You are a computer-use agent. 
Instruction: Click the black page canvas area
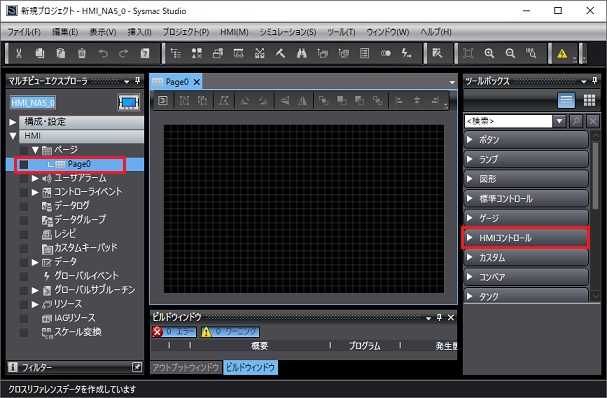(x=304, y=209)
